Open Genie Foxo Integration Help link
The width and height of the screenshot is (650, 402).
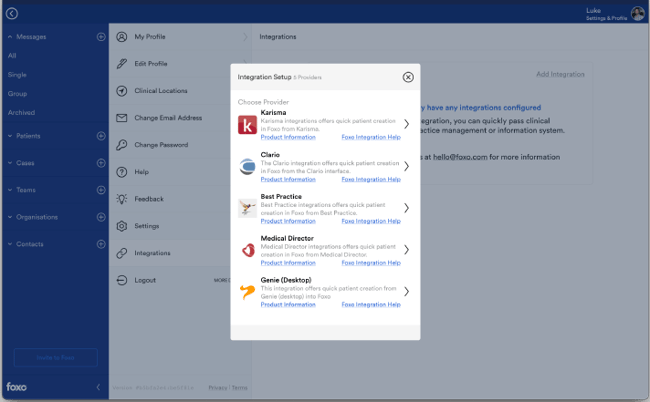click(x=371, y=305)
